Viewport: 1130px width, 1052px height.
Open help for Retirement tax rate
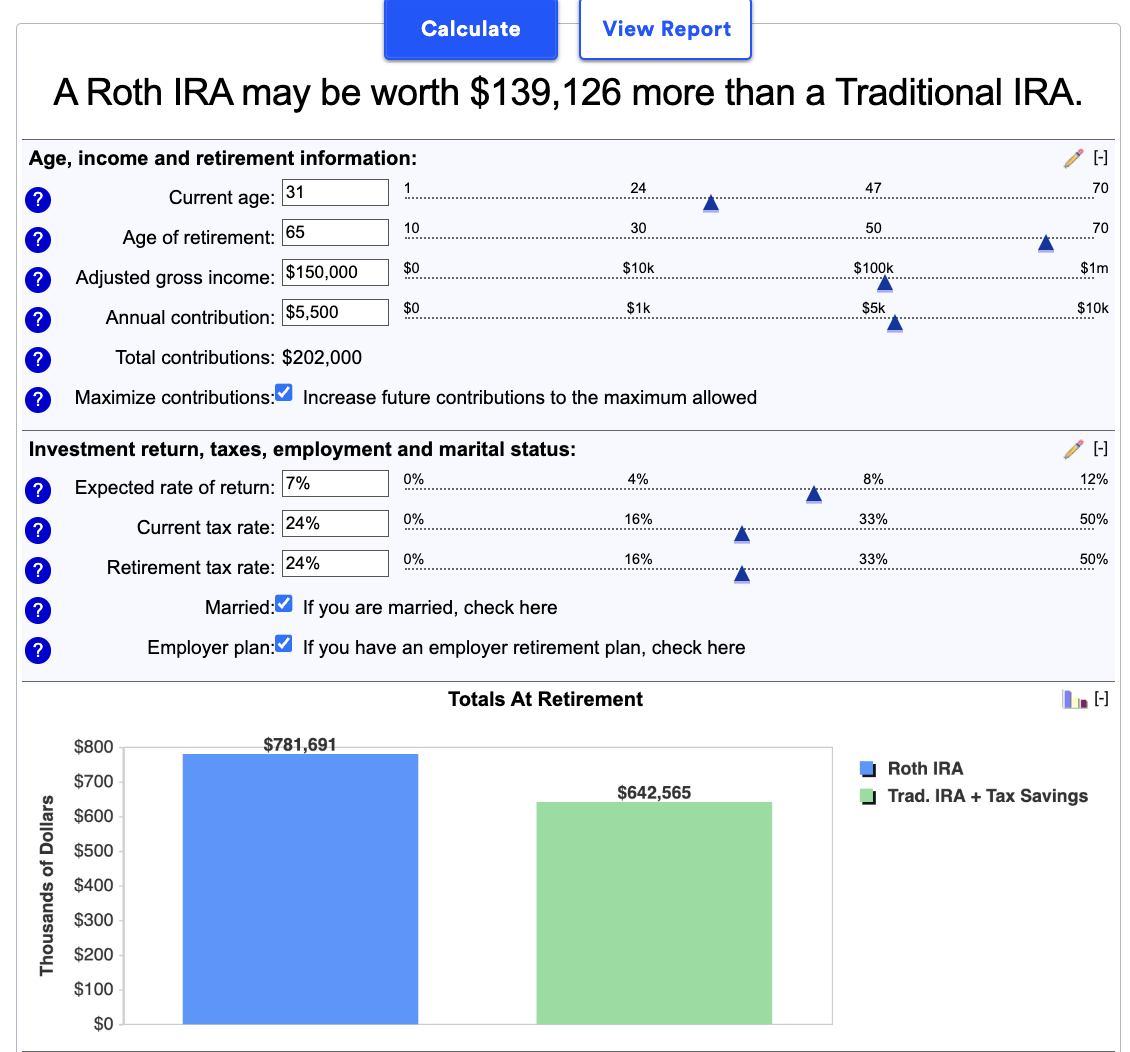point(37,570)
